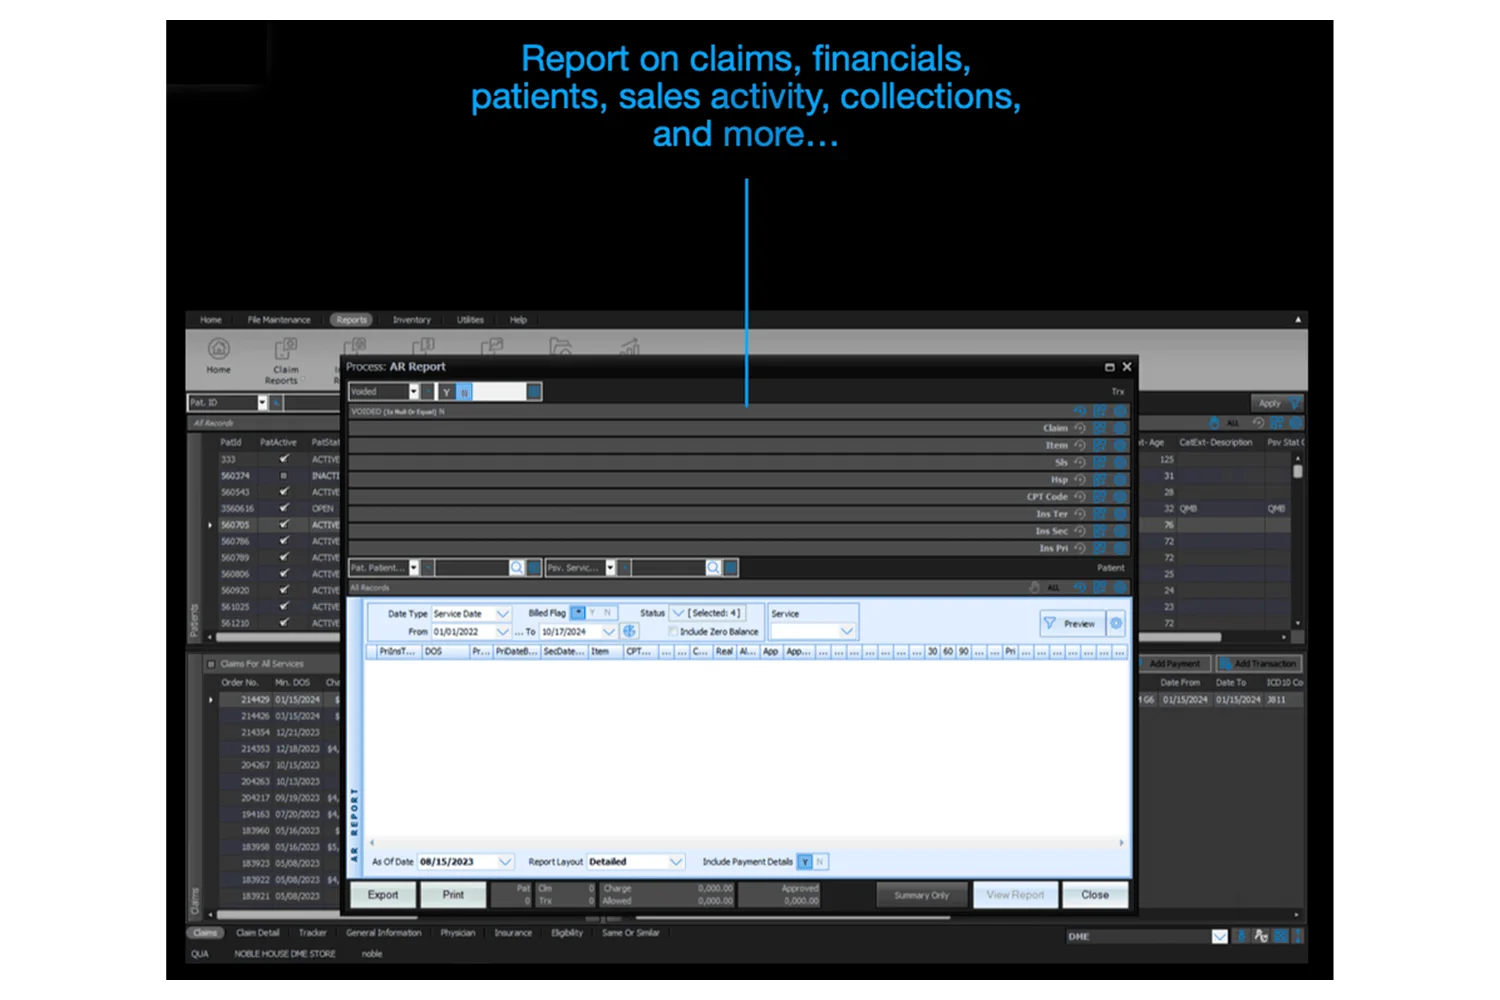The height and width of the screenshot is (1000, 1500).
Task: Click the blue grid icon in the Claim row
Action: [1100, 428]
